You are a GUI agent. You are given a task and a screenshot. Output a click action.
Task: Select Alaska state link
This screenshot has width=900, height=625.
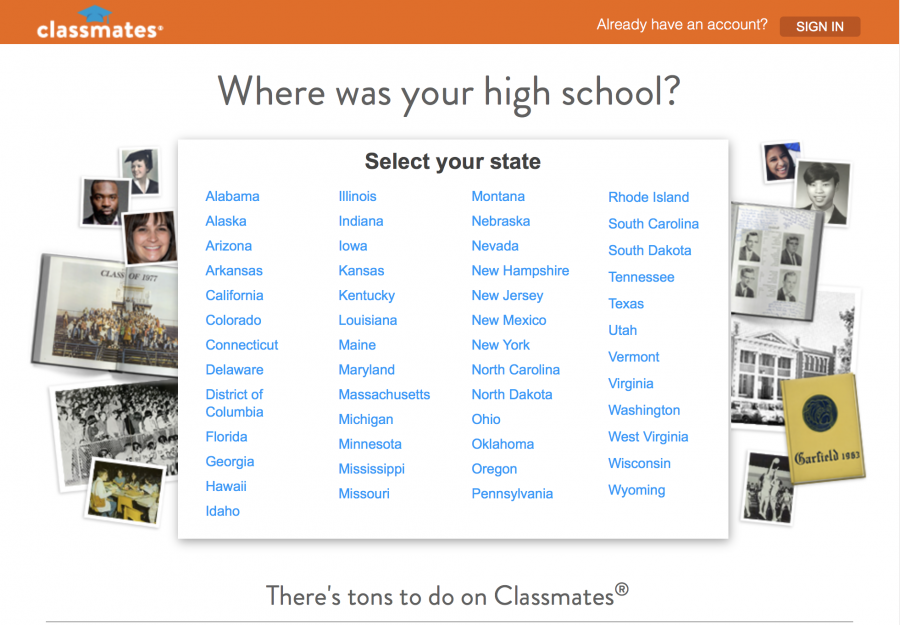click(226, 221)
